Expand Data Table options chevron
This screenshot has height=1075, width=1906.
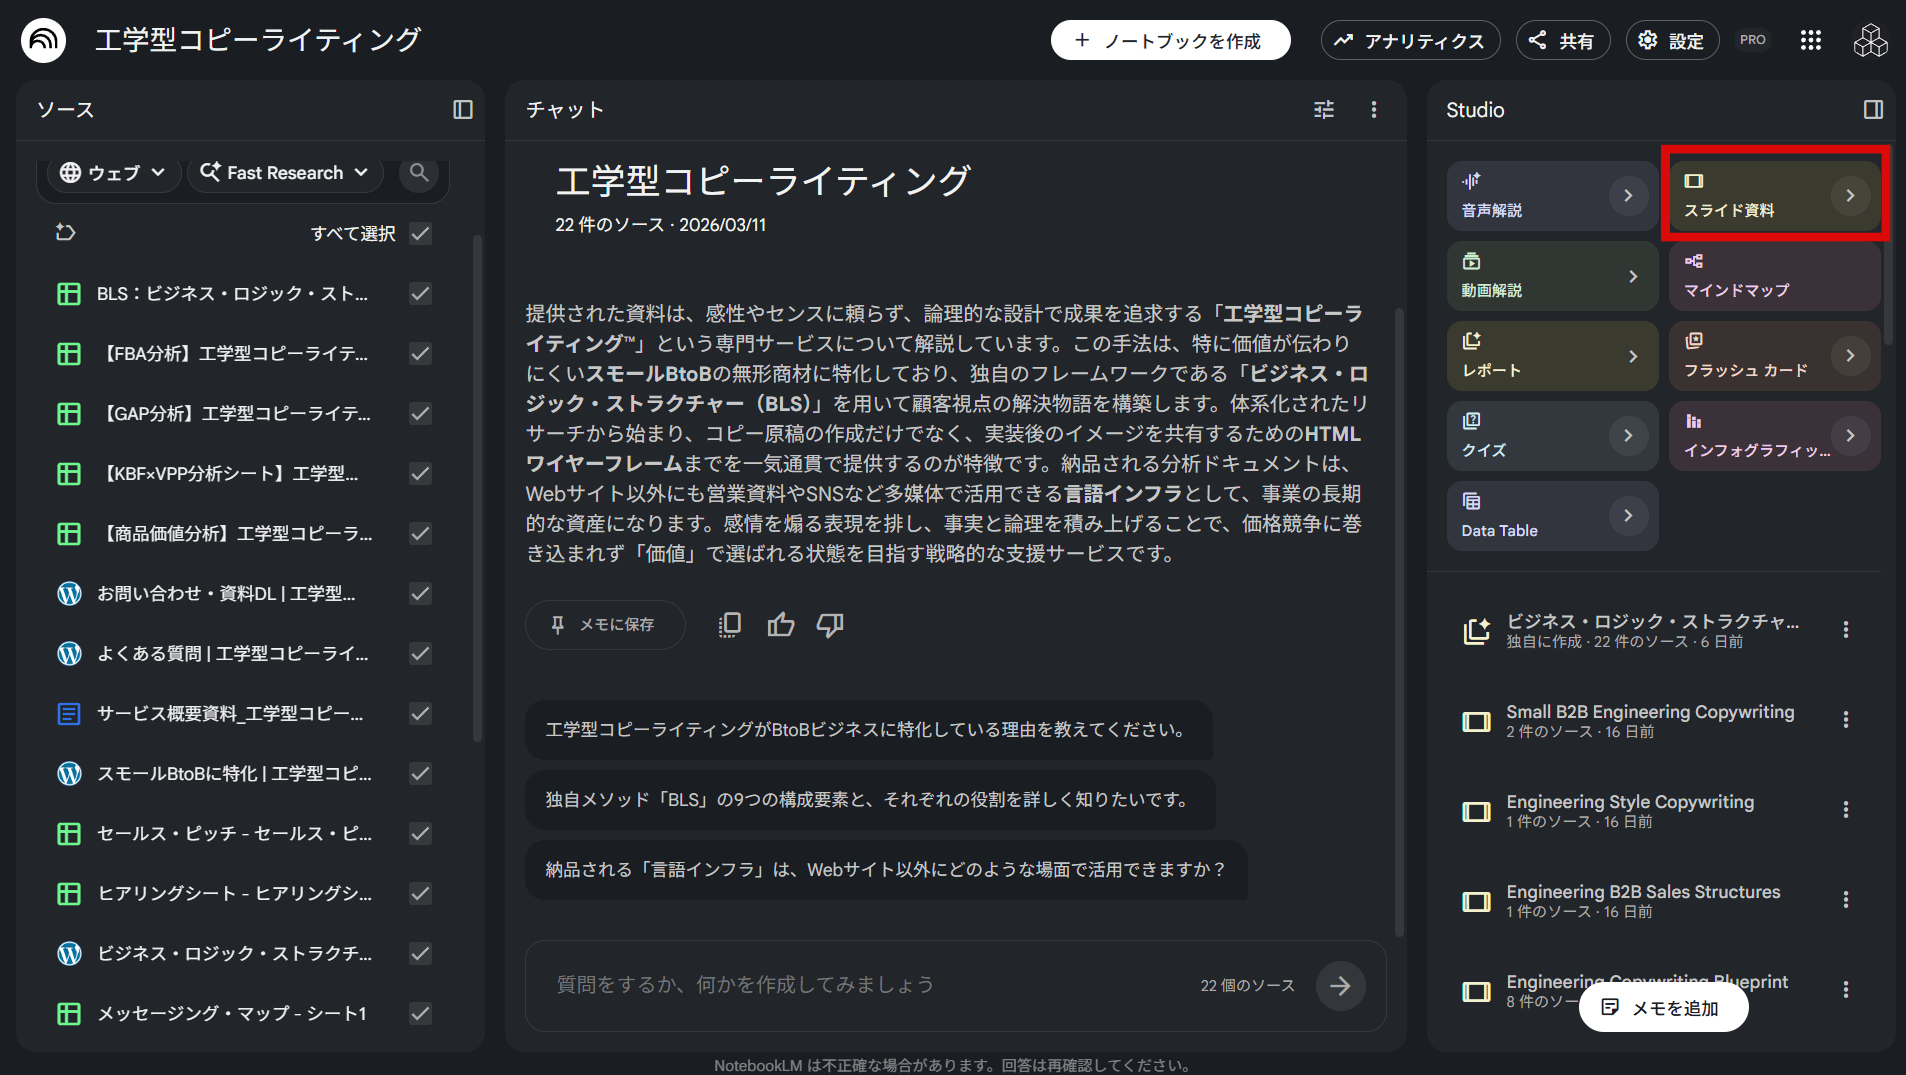click(x=1628, y=516)
